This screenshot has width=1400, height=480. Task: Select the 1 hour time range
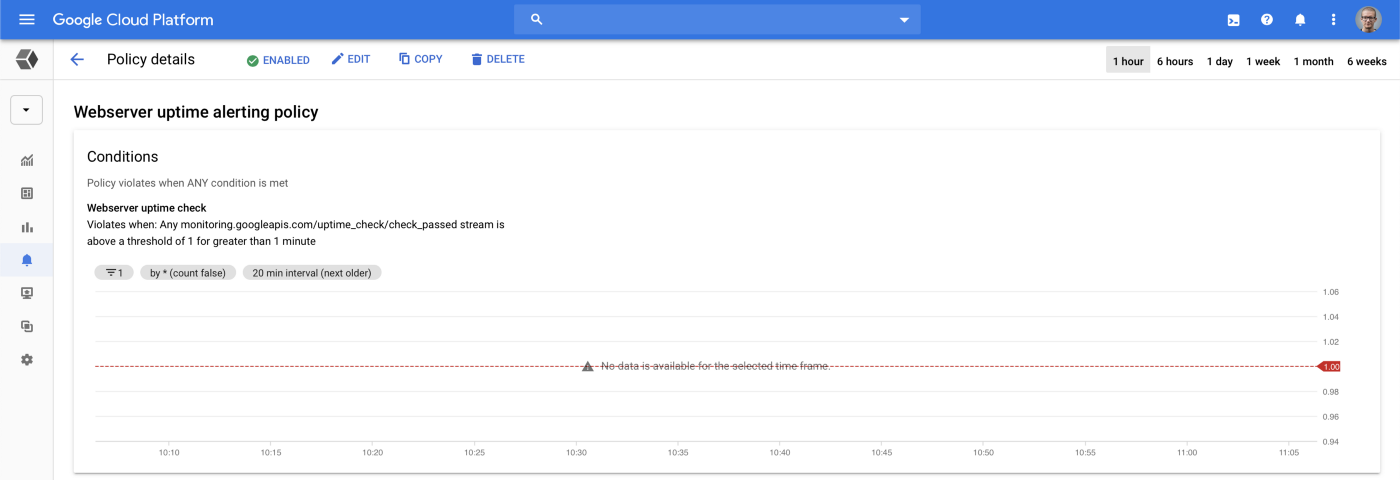pyautogui.click(x=1128, y=61)
